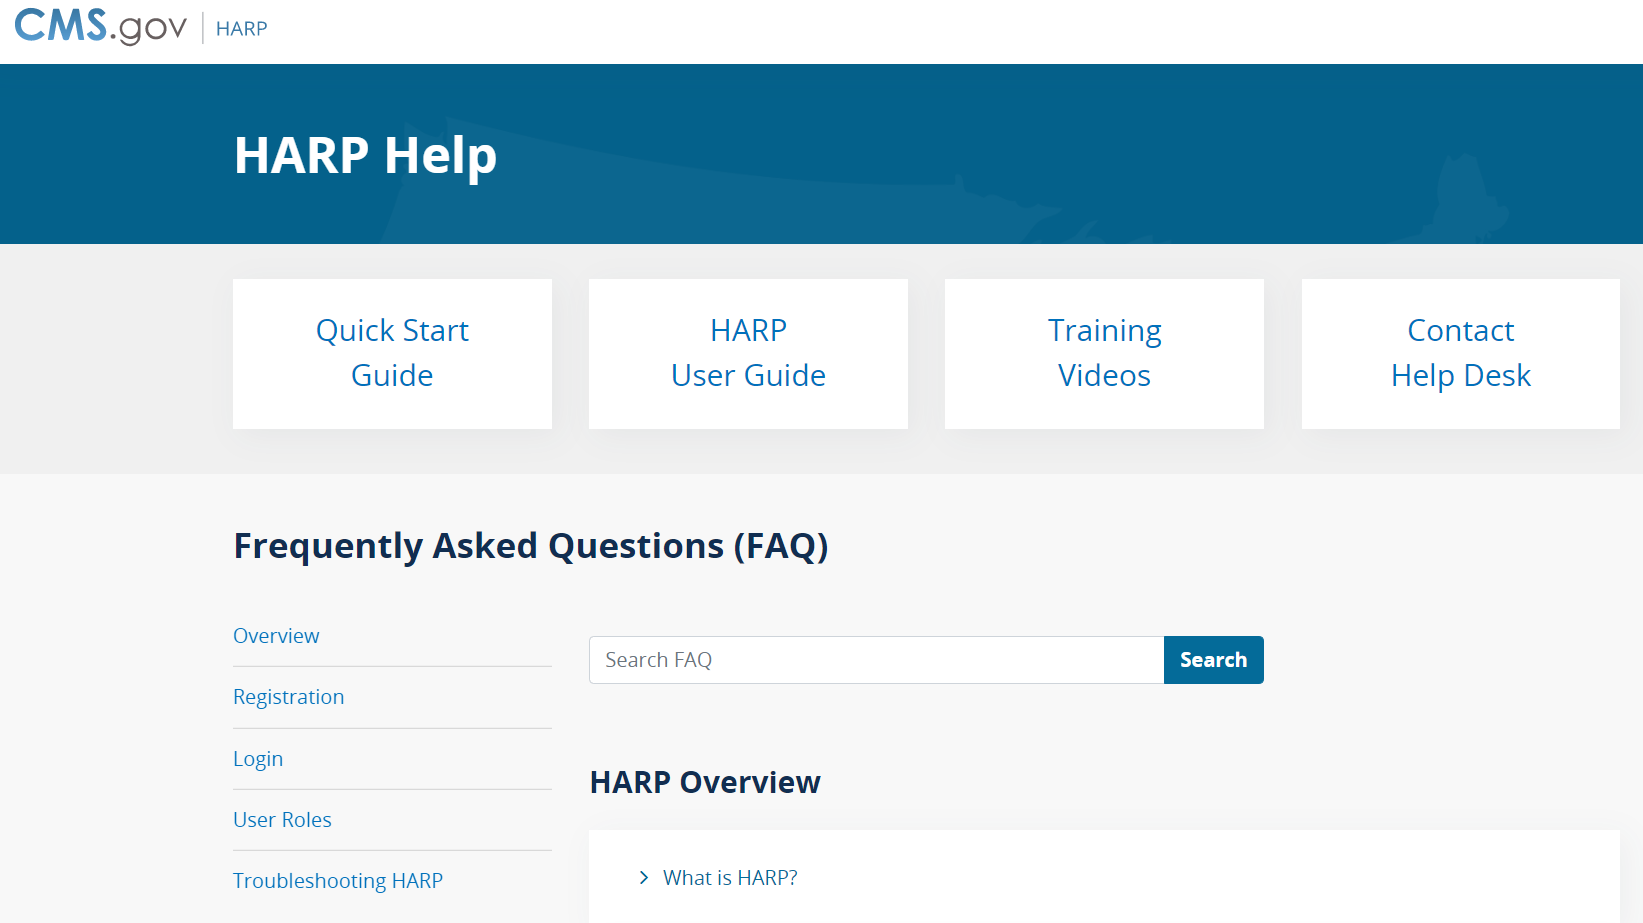
Task: Select Login in the FAQ sidebar
Action: coord(258,759)
